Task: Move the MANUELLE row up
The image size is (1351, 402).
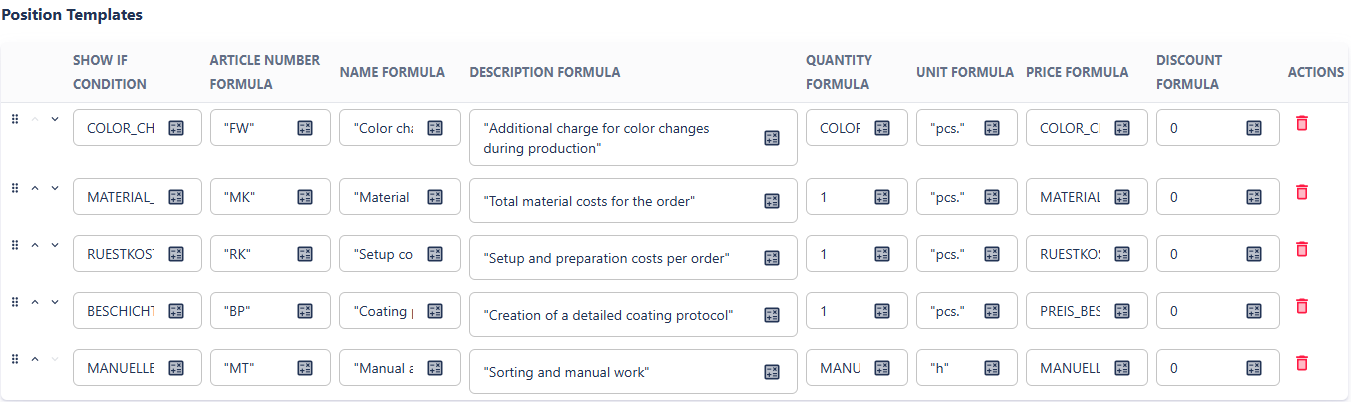Action: click(35, 359)
